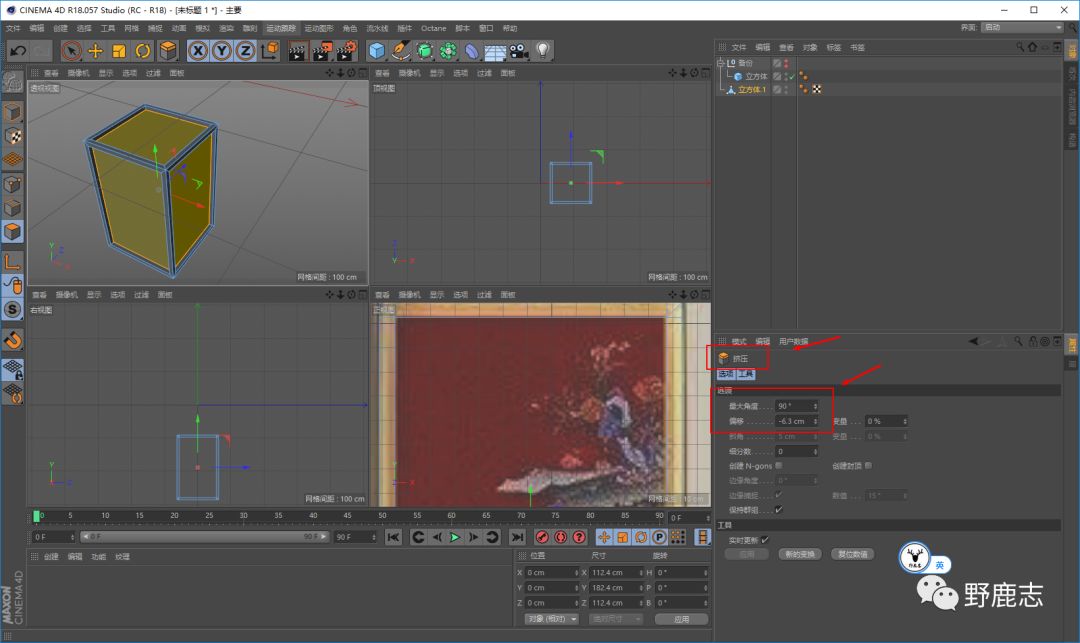This screenshot has width=1080, height=643.
Task: Open the Camera objects icon
Action: [518, 51]
